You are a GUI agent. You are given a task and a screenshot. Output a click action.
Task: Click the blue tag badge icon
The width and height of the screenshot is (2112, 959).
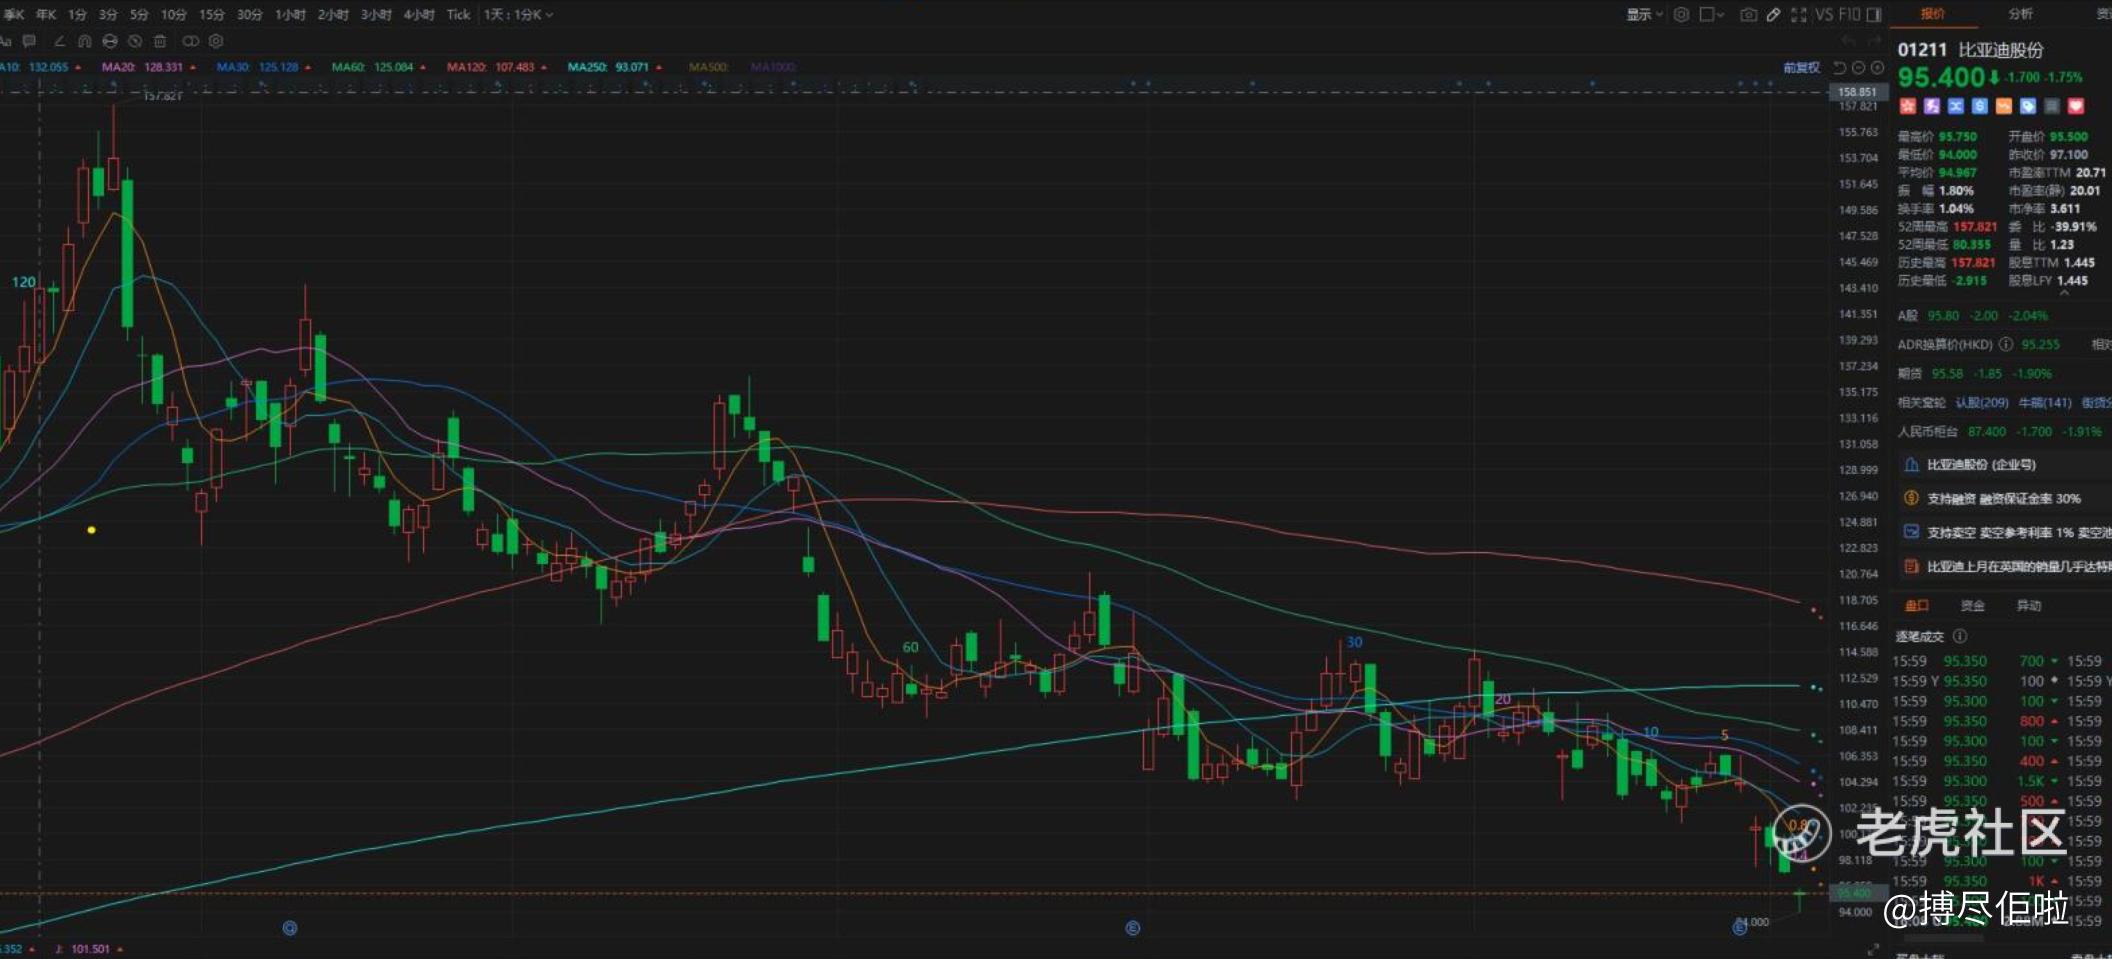pyautogui.click(x=2028, y=106)
